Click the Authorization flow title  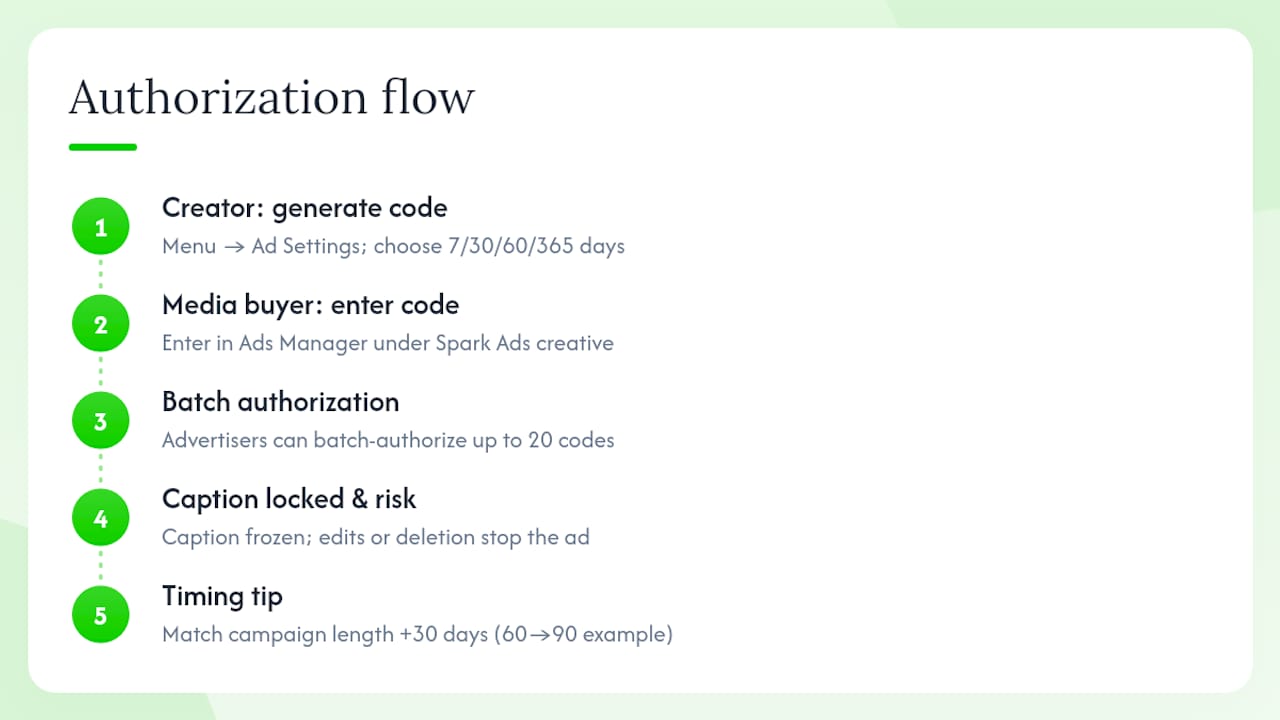click(271, 98)
